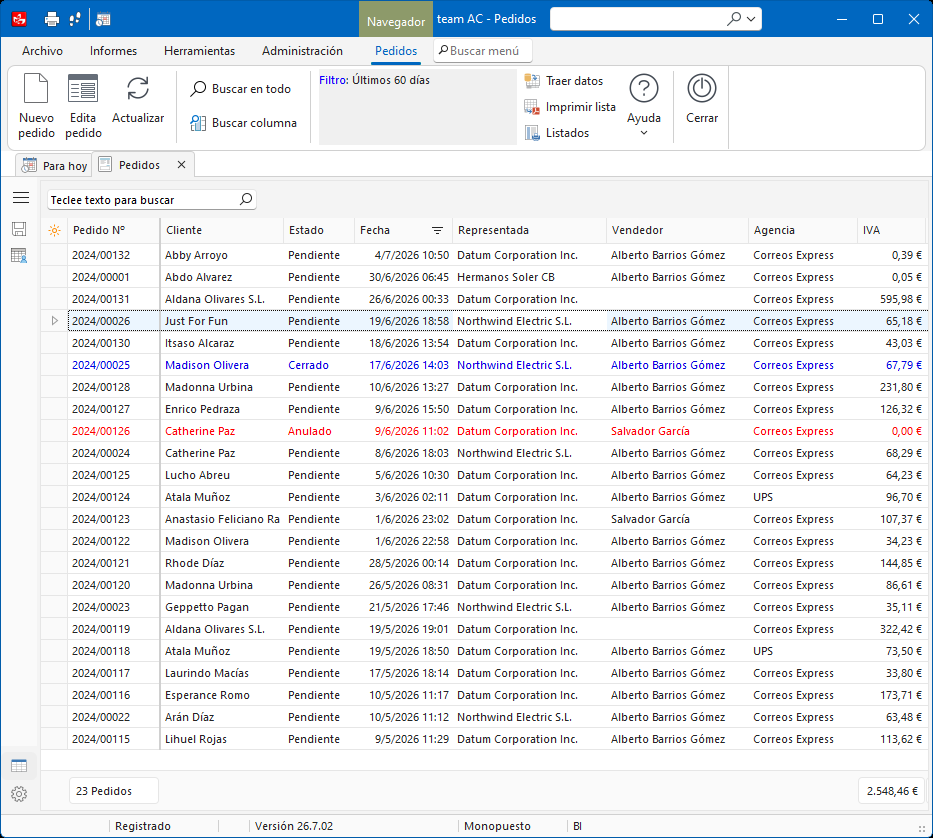Open the hamburger menu in sidebar
This screenshot has height=838, width=933.
click(21, 198)
